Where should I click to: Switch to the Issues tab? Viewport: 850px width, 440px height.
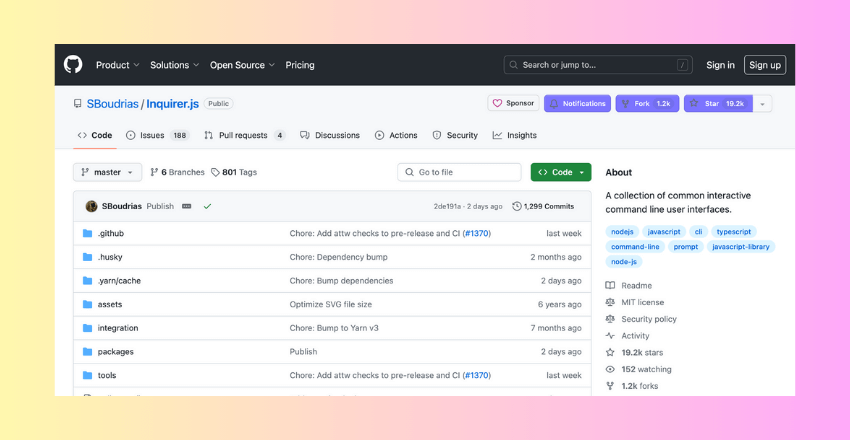(x=158, y=135)
